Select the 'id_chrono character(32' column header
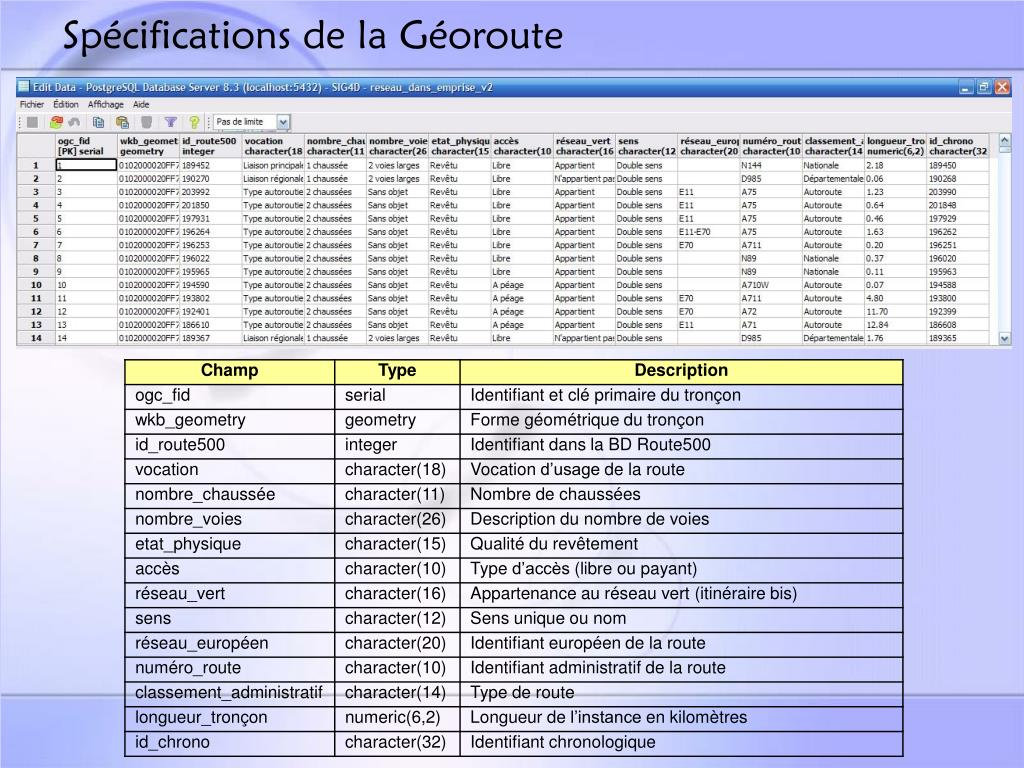 click(x=958, y=146)
